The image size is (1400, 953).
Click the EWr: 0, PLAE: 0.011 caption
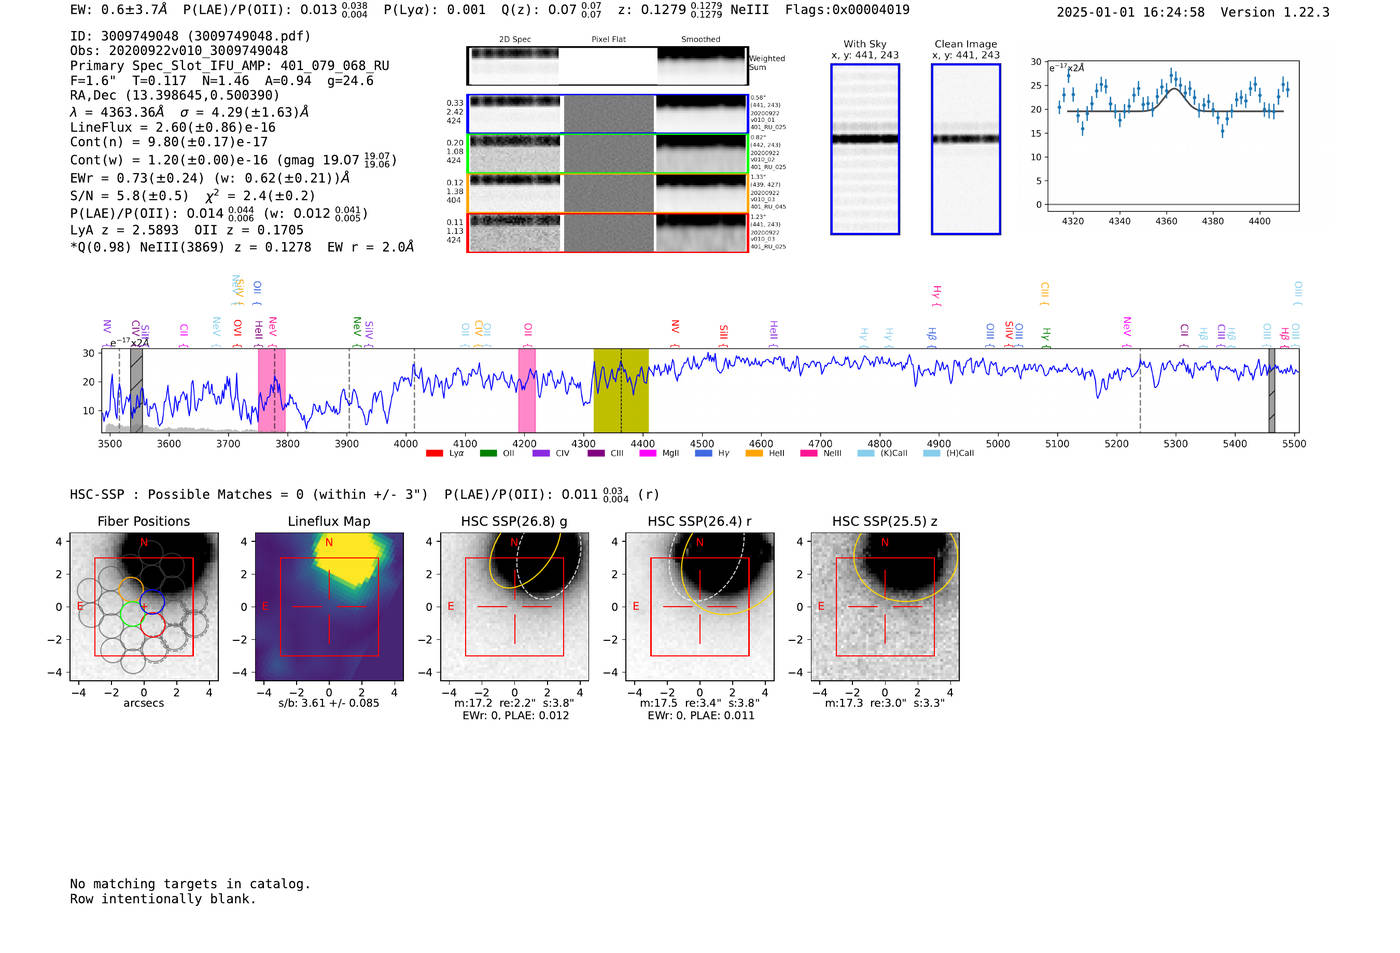(x=700, y=715)
